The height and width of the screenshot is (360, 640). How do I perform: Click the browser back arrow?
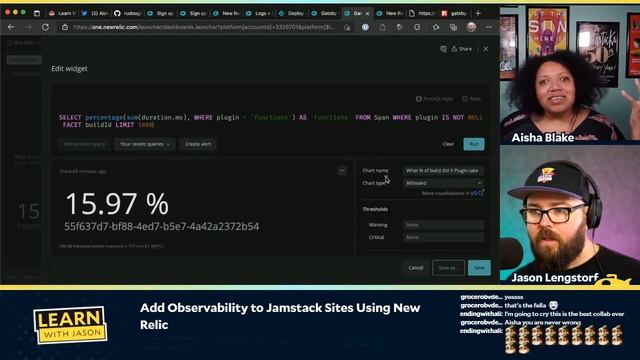click(11, 27)
